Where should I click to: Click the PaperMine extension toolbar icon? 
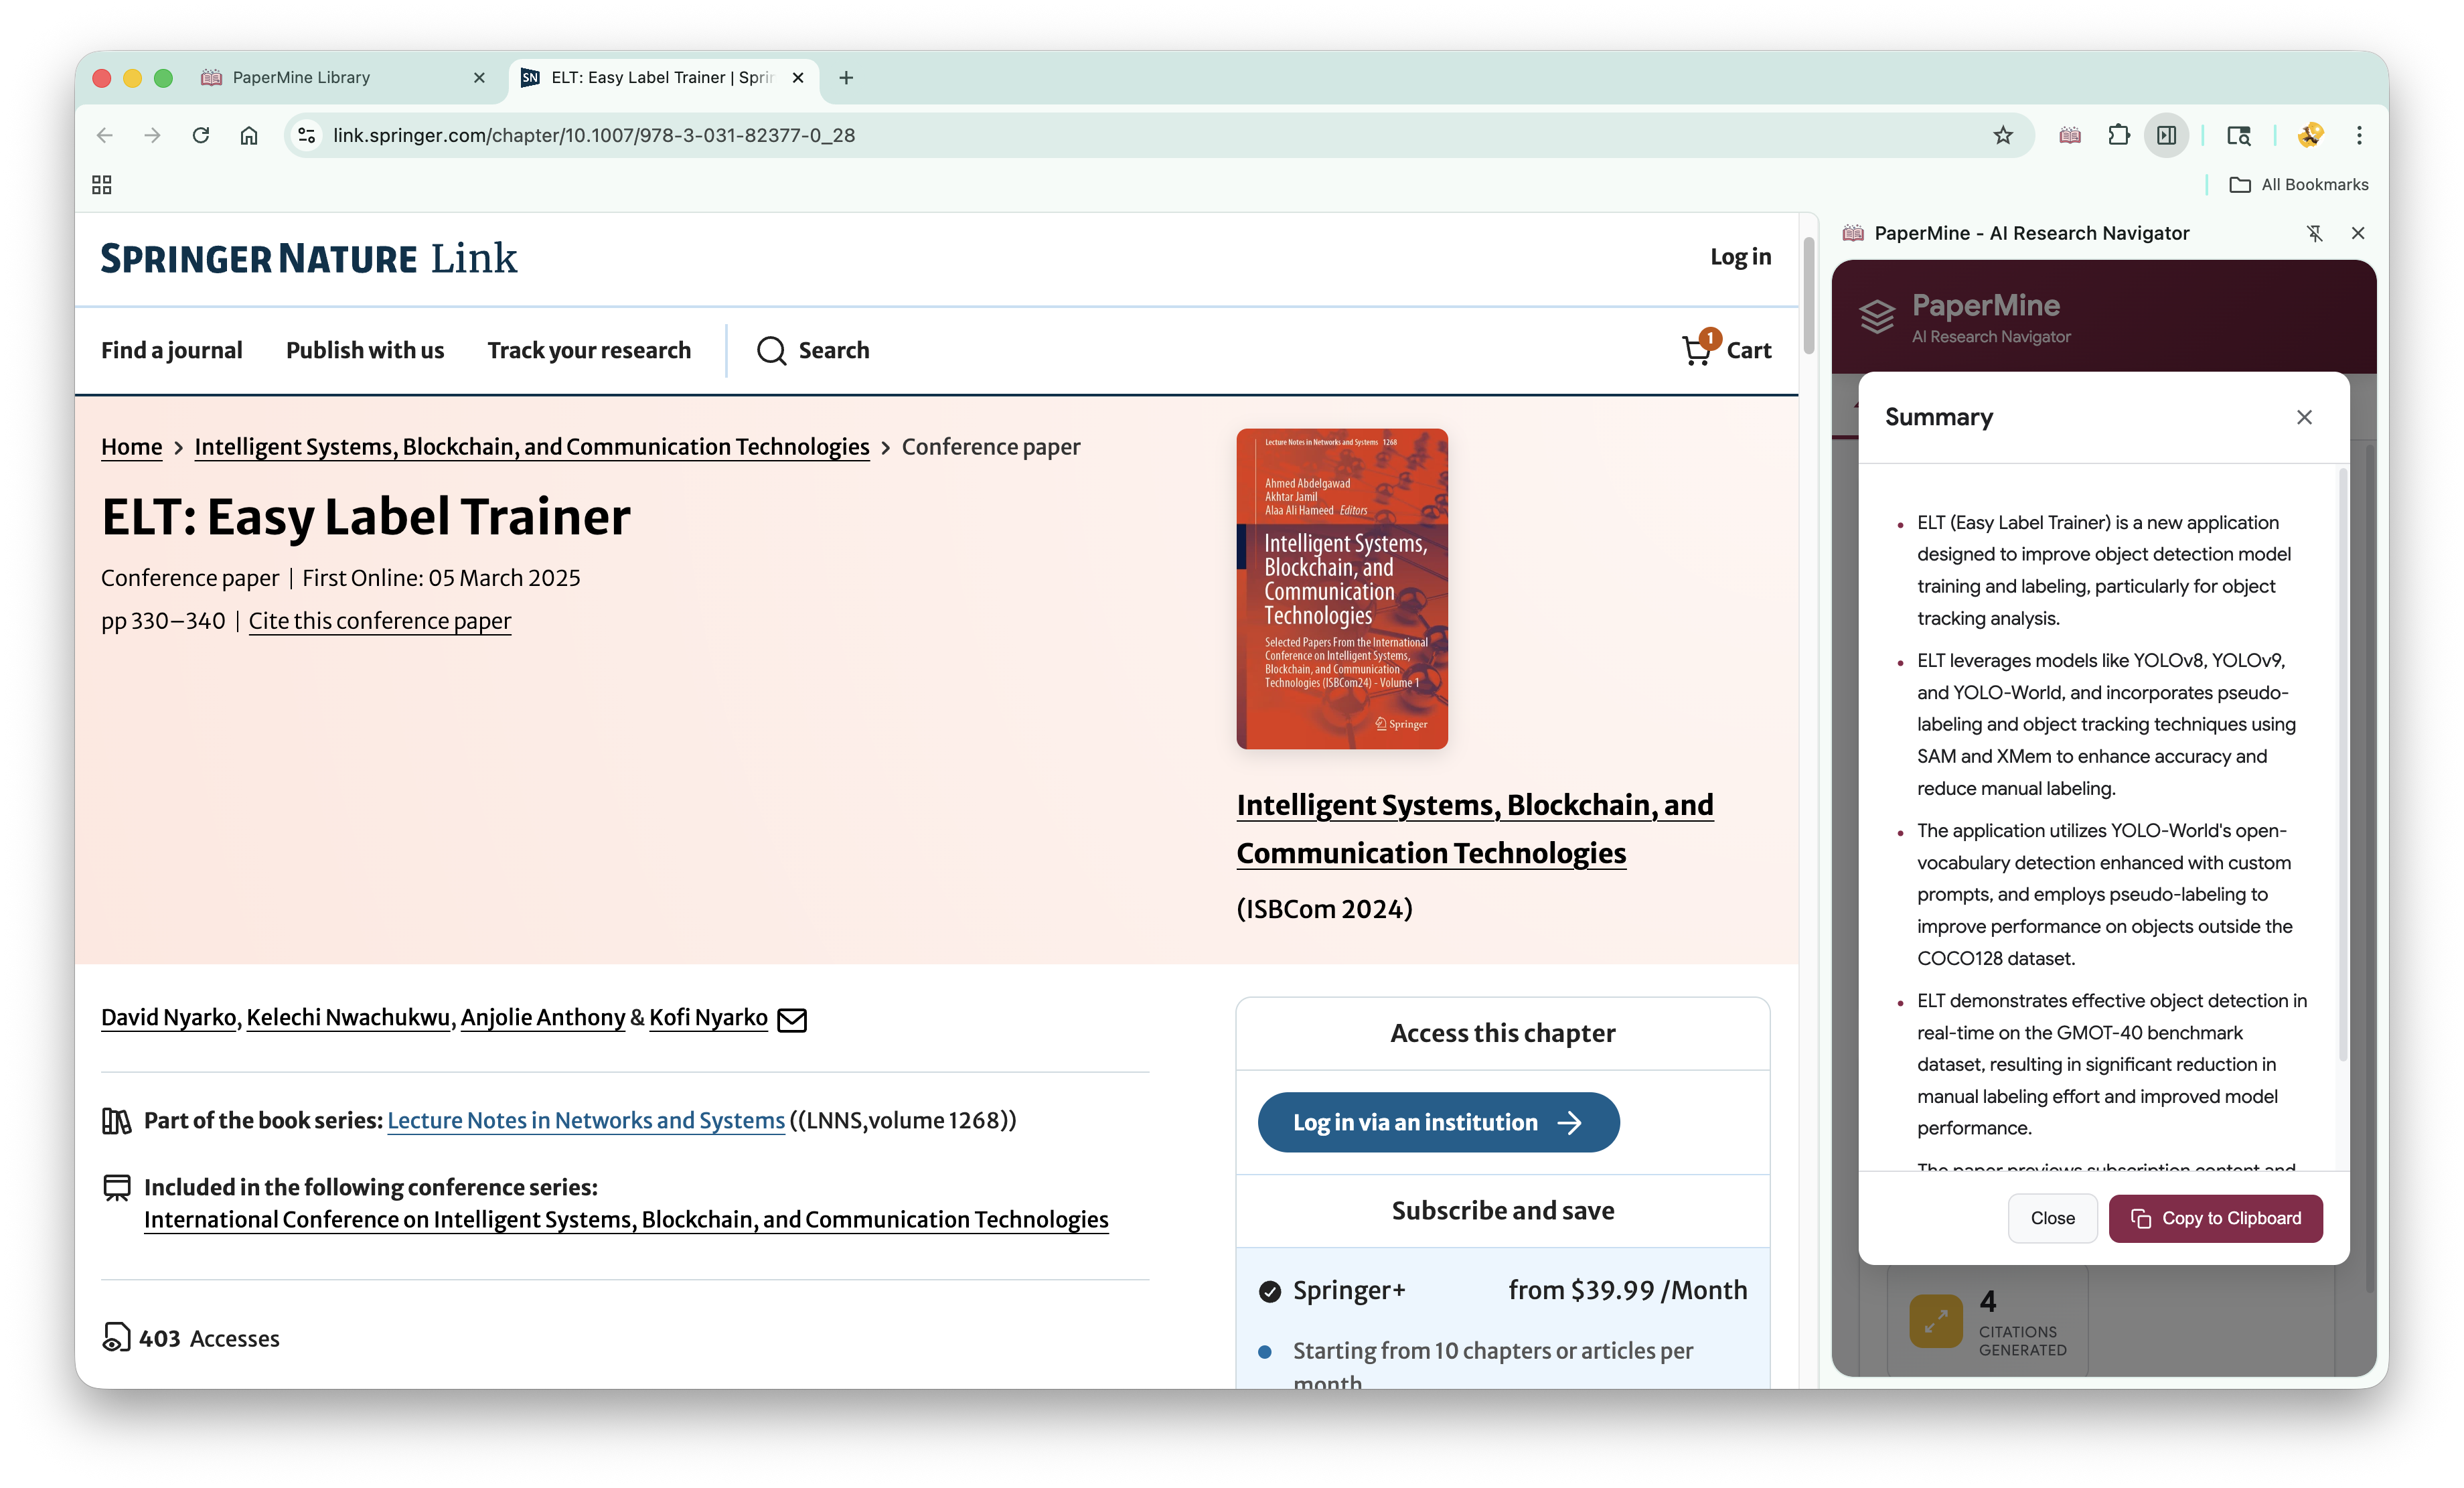coord(2070,135)
